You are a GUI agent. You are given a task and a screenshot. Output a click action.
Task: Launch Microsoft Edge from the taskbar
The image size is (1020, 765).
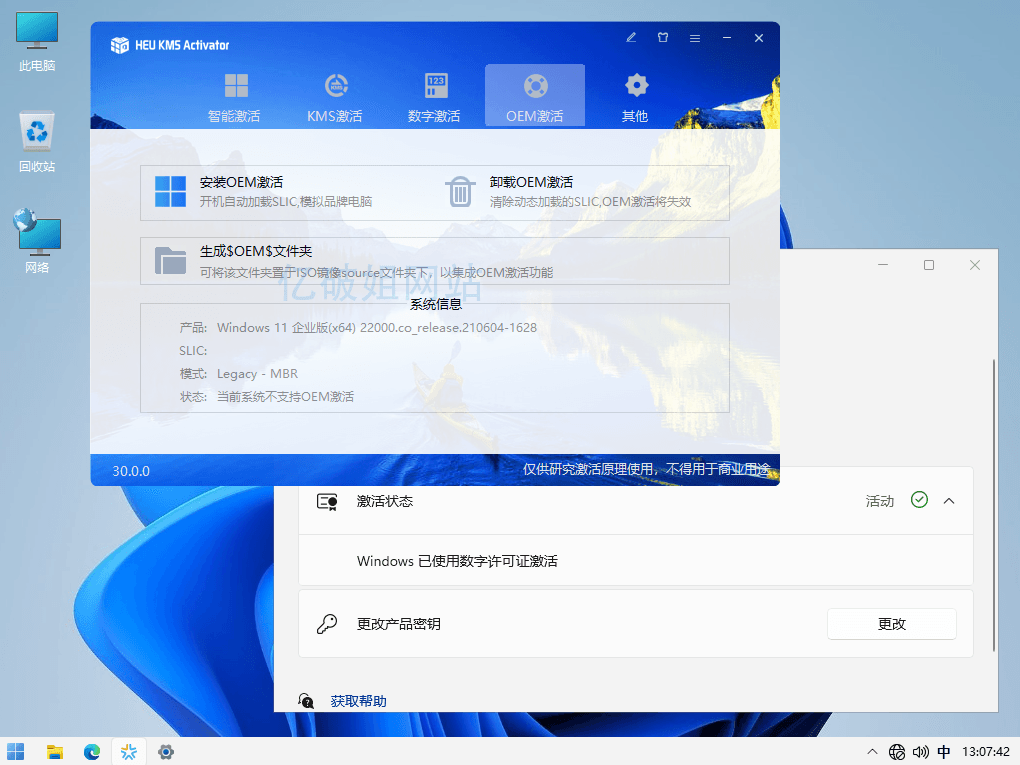(x=92, y=752)
